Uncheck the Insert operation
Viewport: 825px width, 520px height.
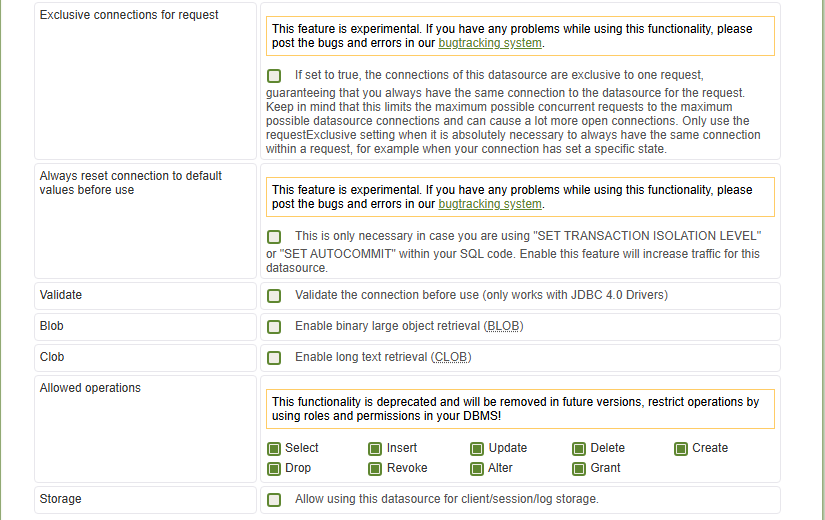[376, 449]
